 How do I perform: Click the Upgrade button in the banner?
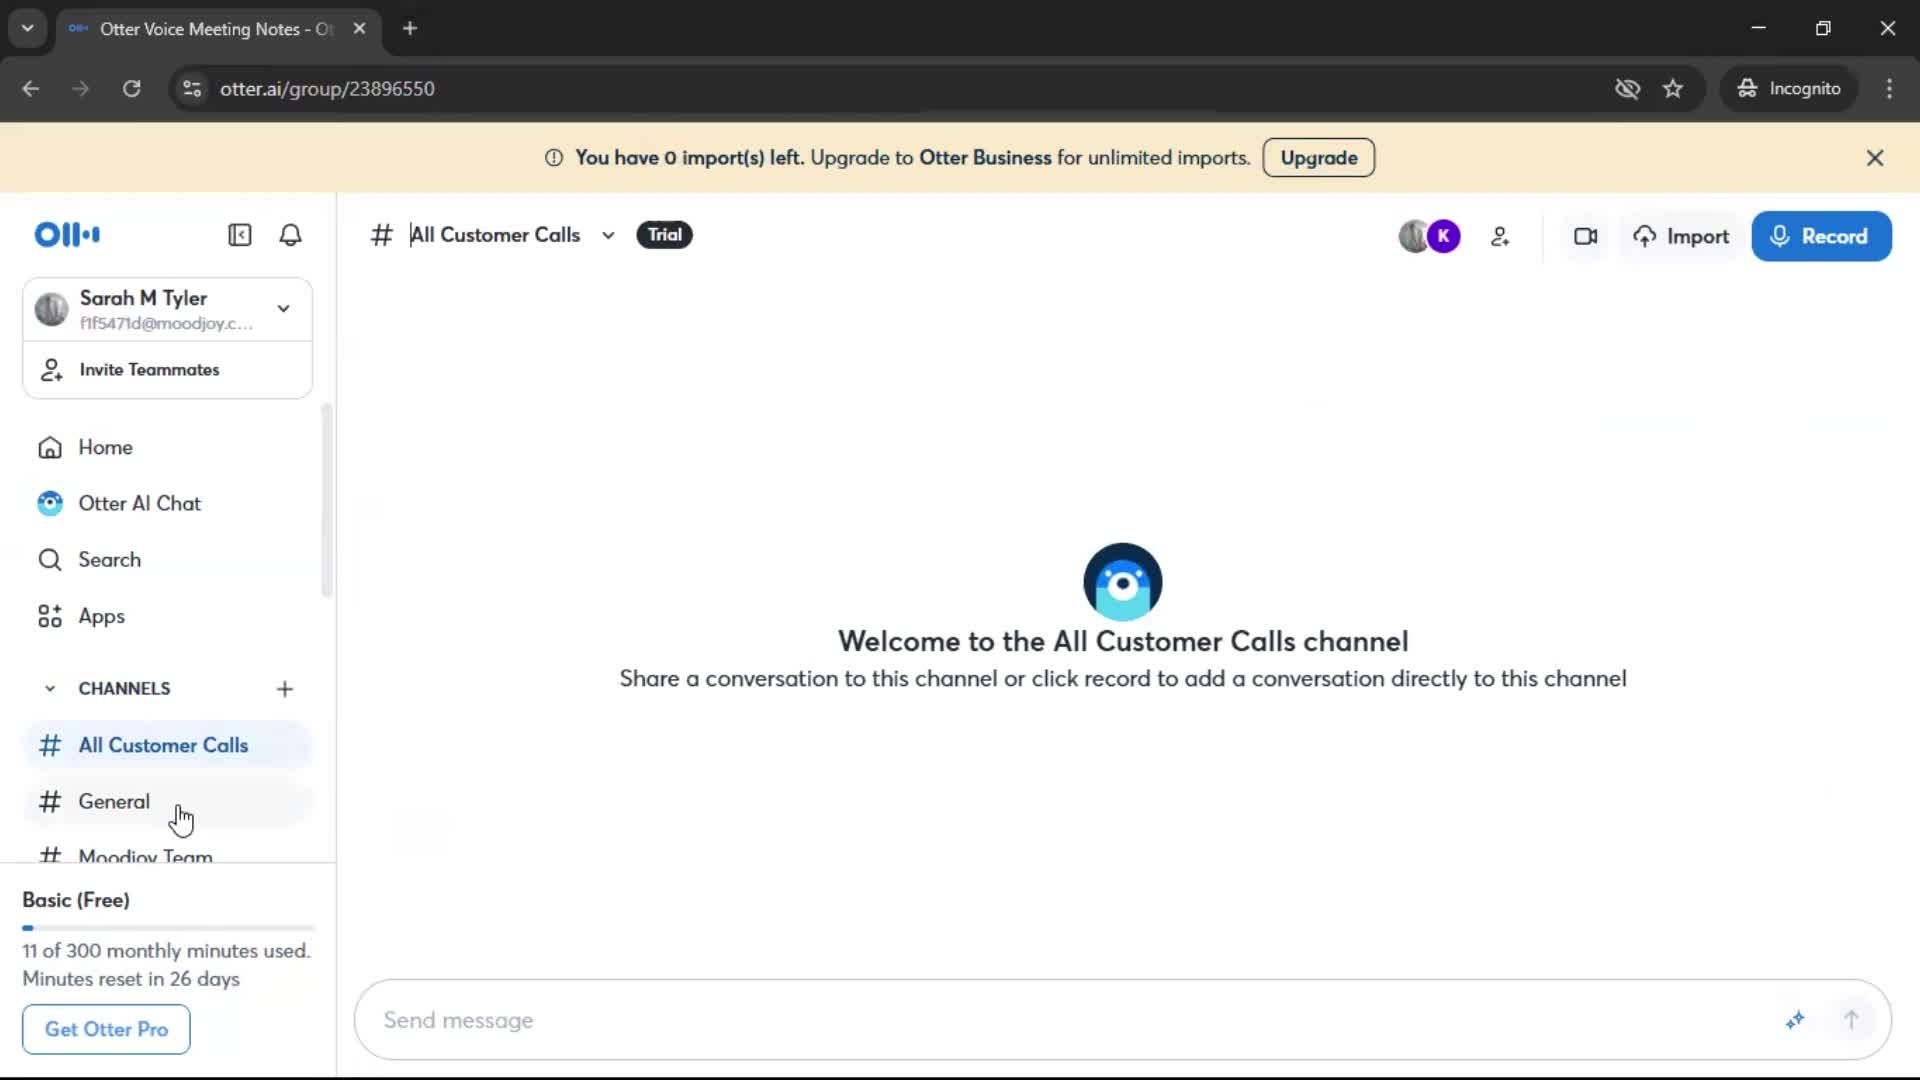[1319, 158]
